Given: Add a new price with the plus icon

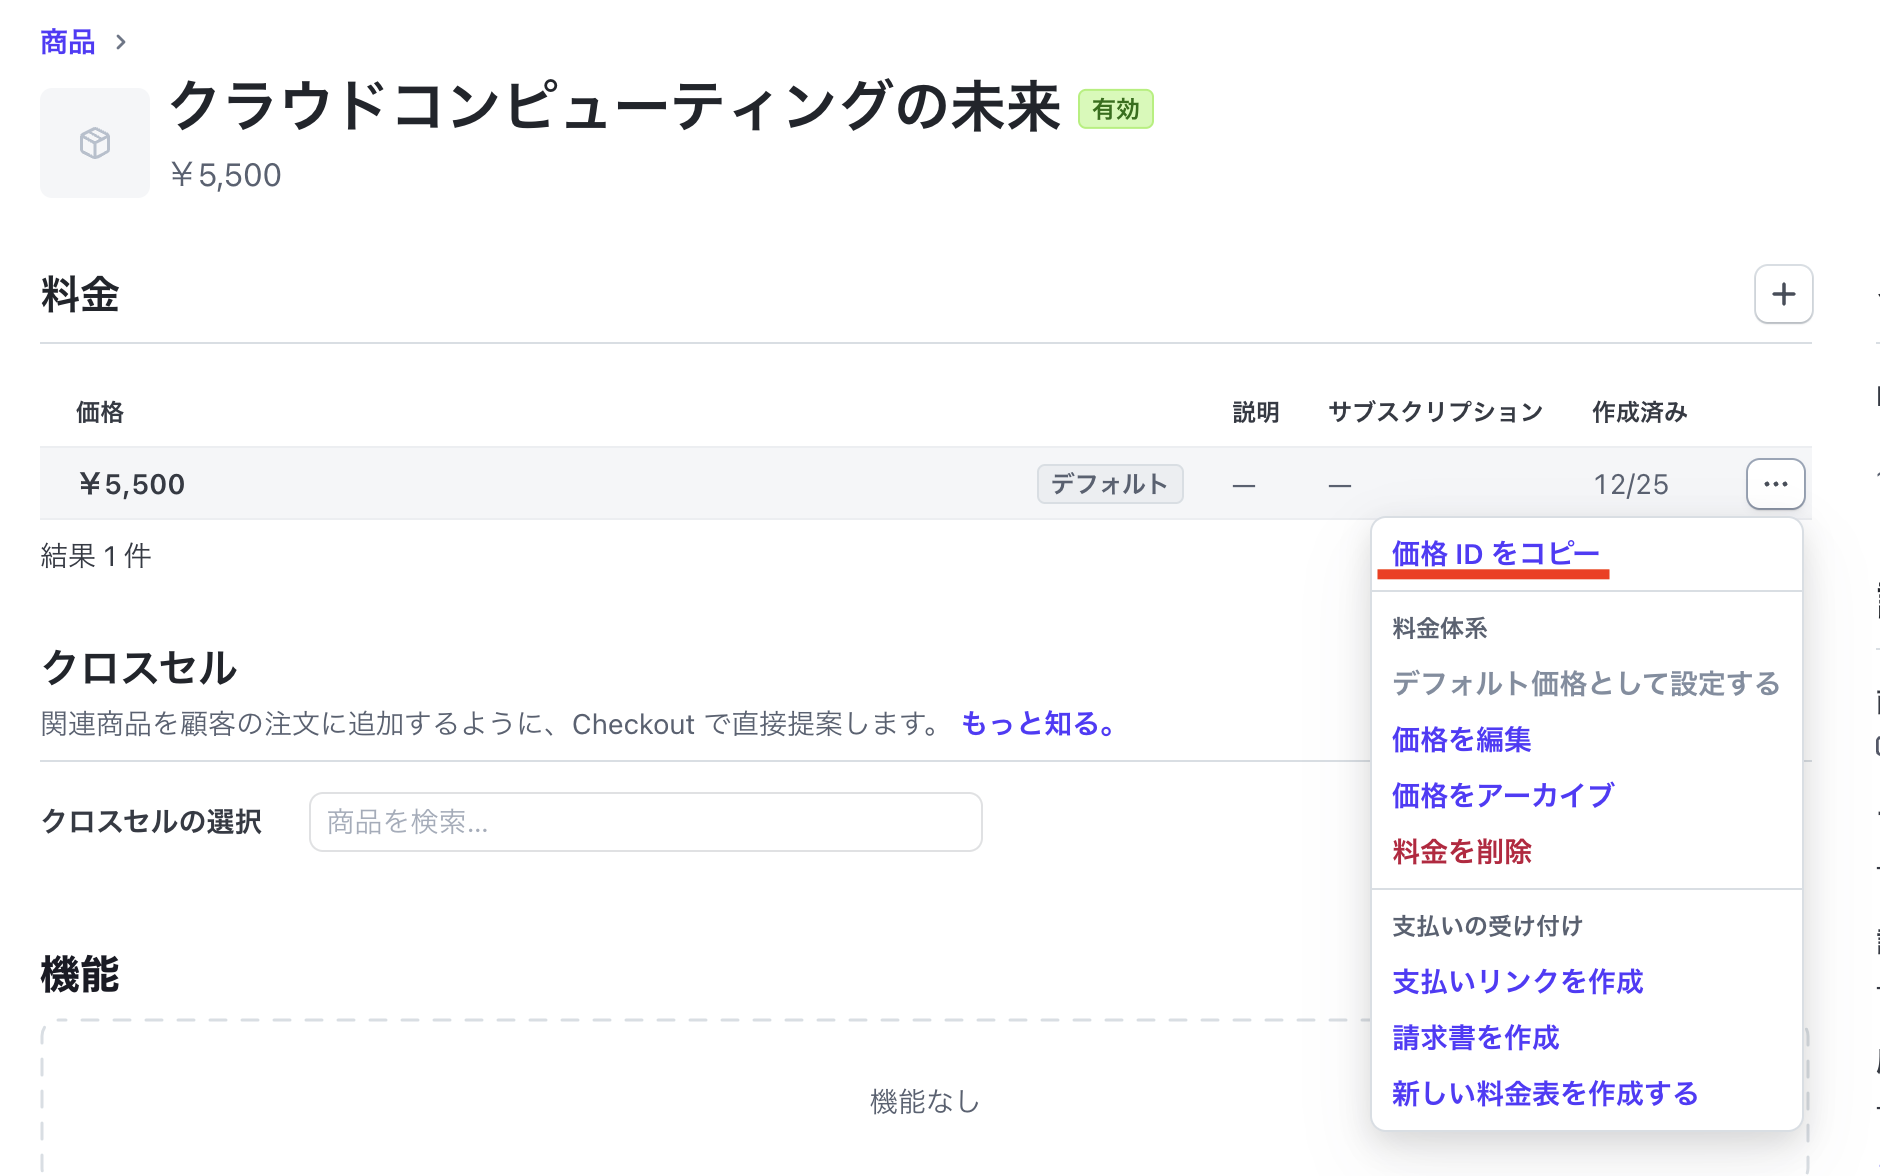Looking at the screenshot, I should [1783, 294].
